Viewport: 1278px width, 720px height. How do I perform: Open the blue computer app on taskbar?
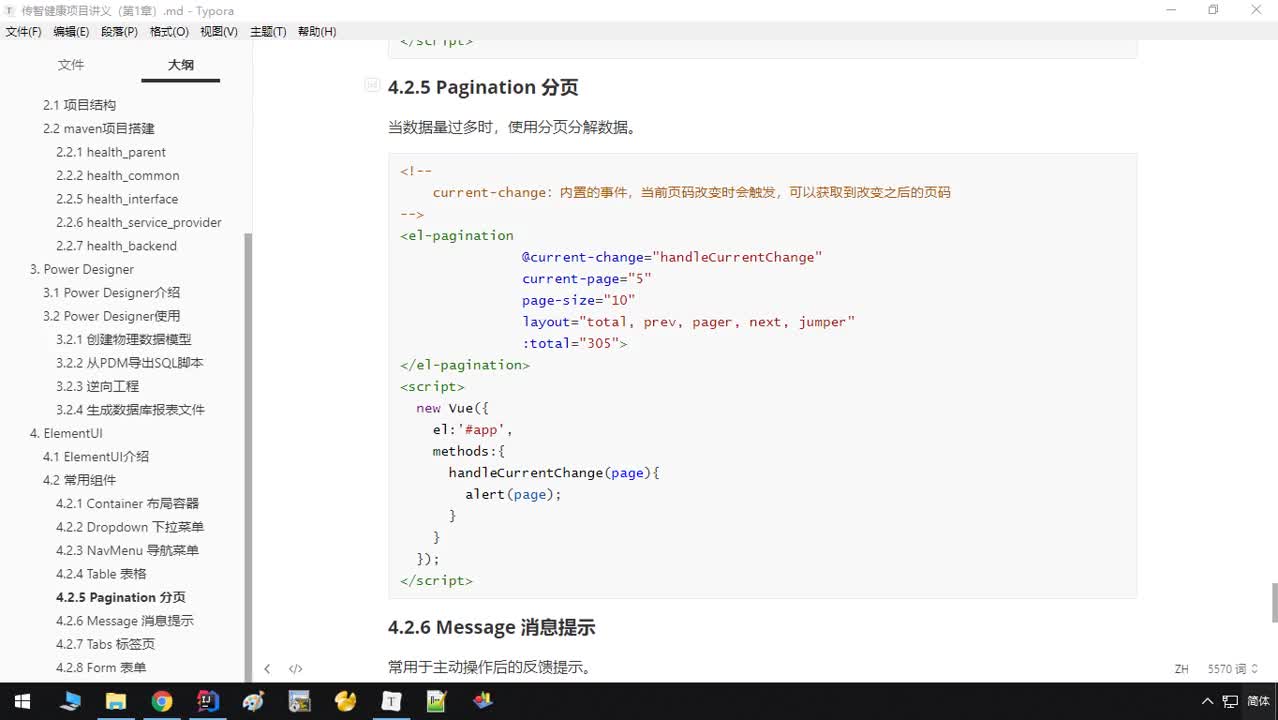tap(70, 701)
